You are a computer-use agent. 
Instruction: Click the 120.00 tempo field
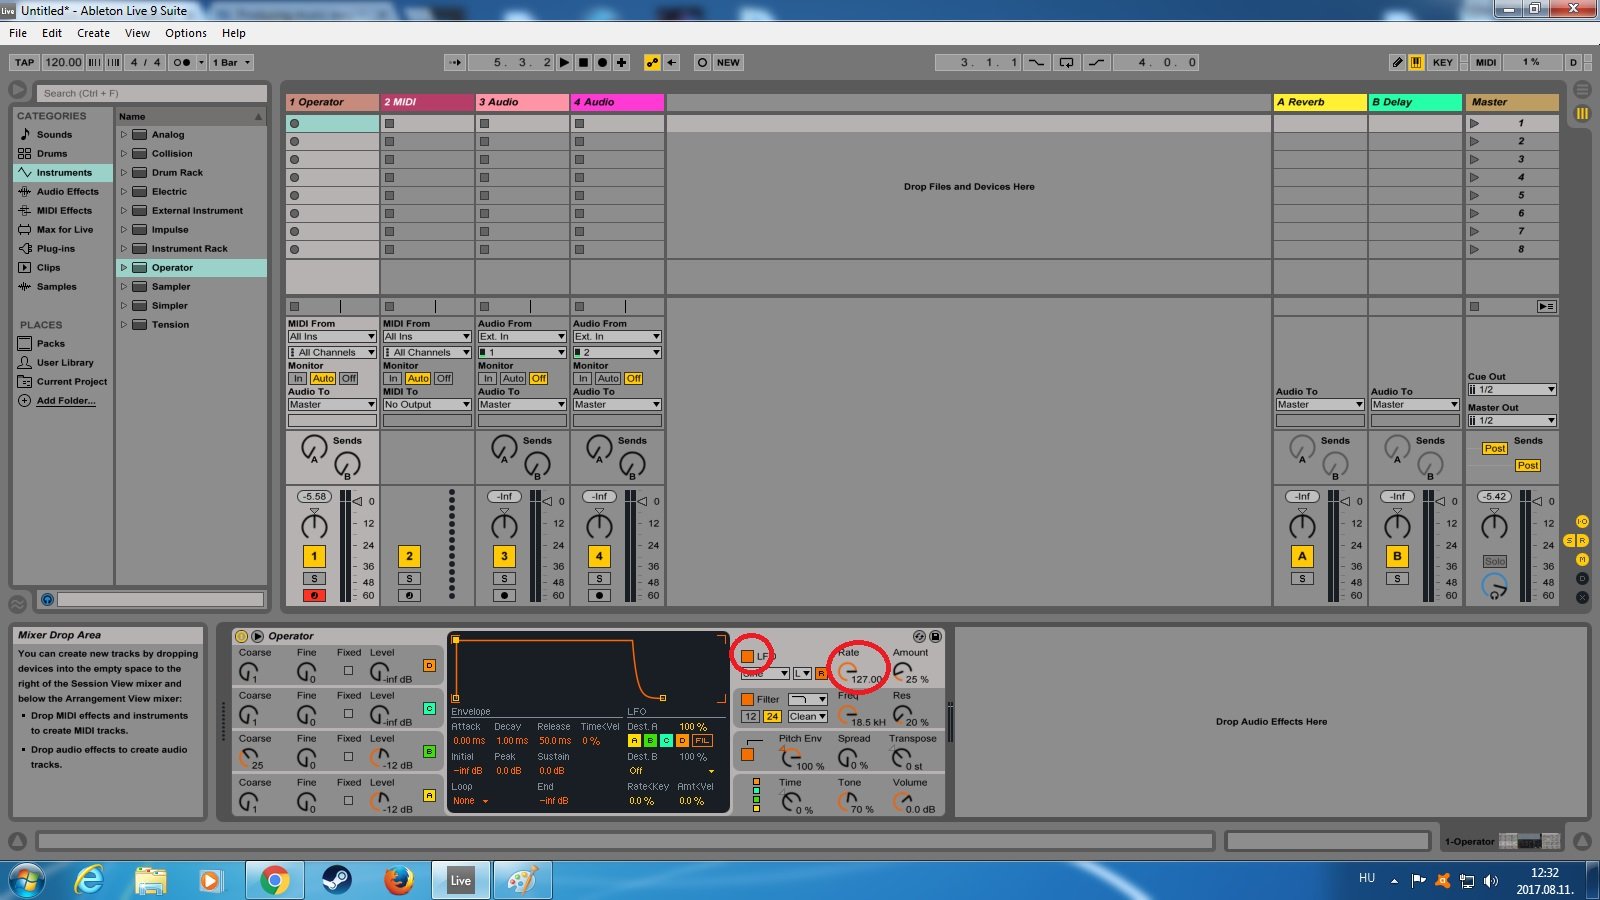63,62
